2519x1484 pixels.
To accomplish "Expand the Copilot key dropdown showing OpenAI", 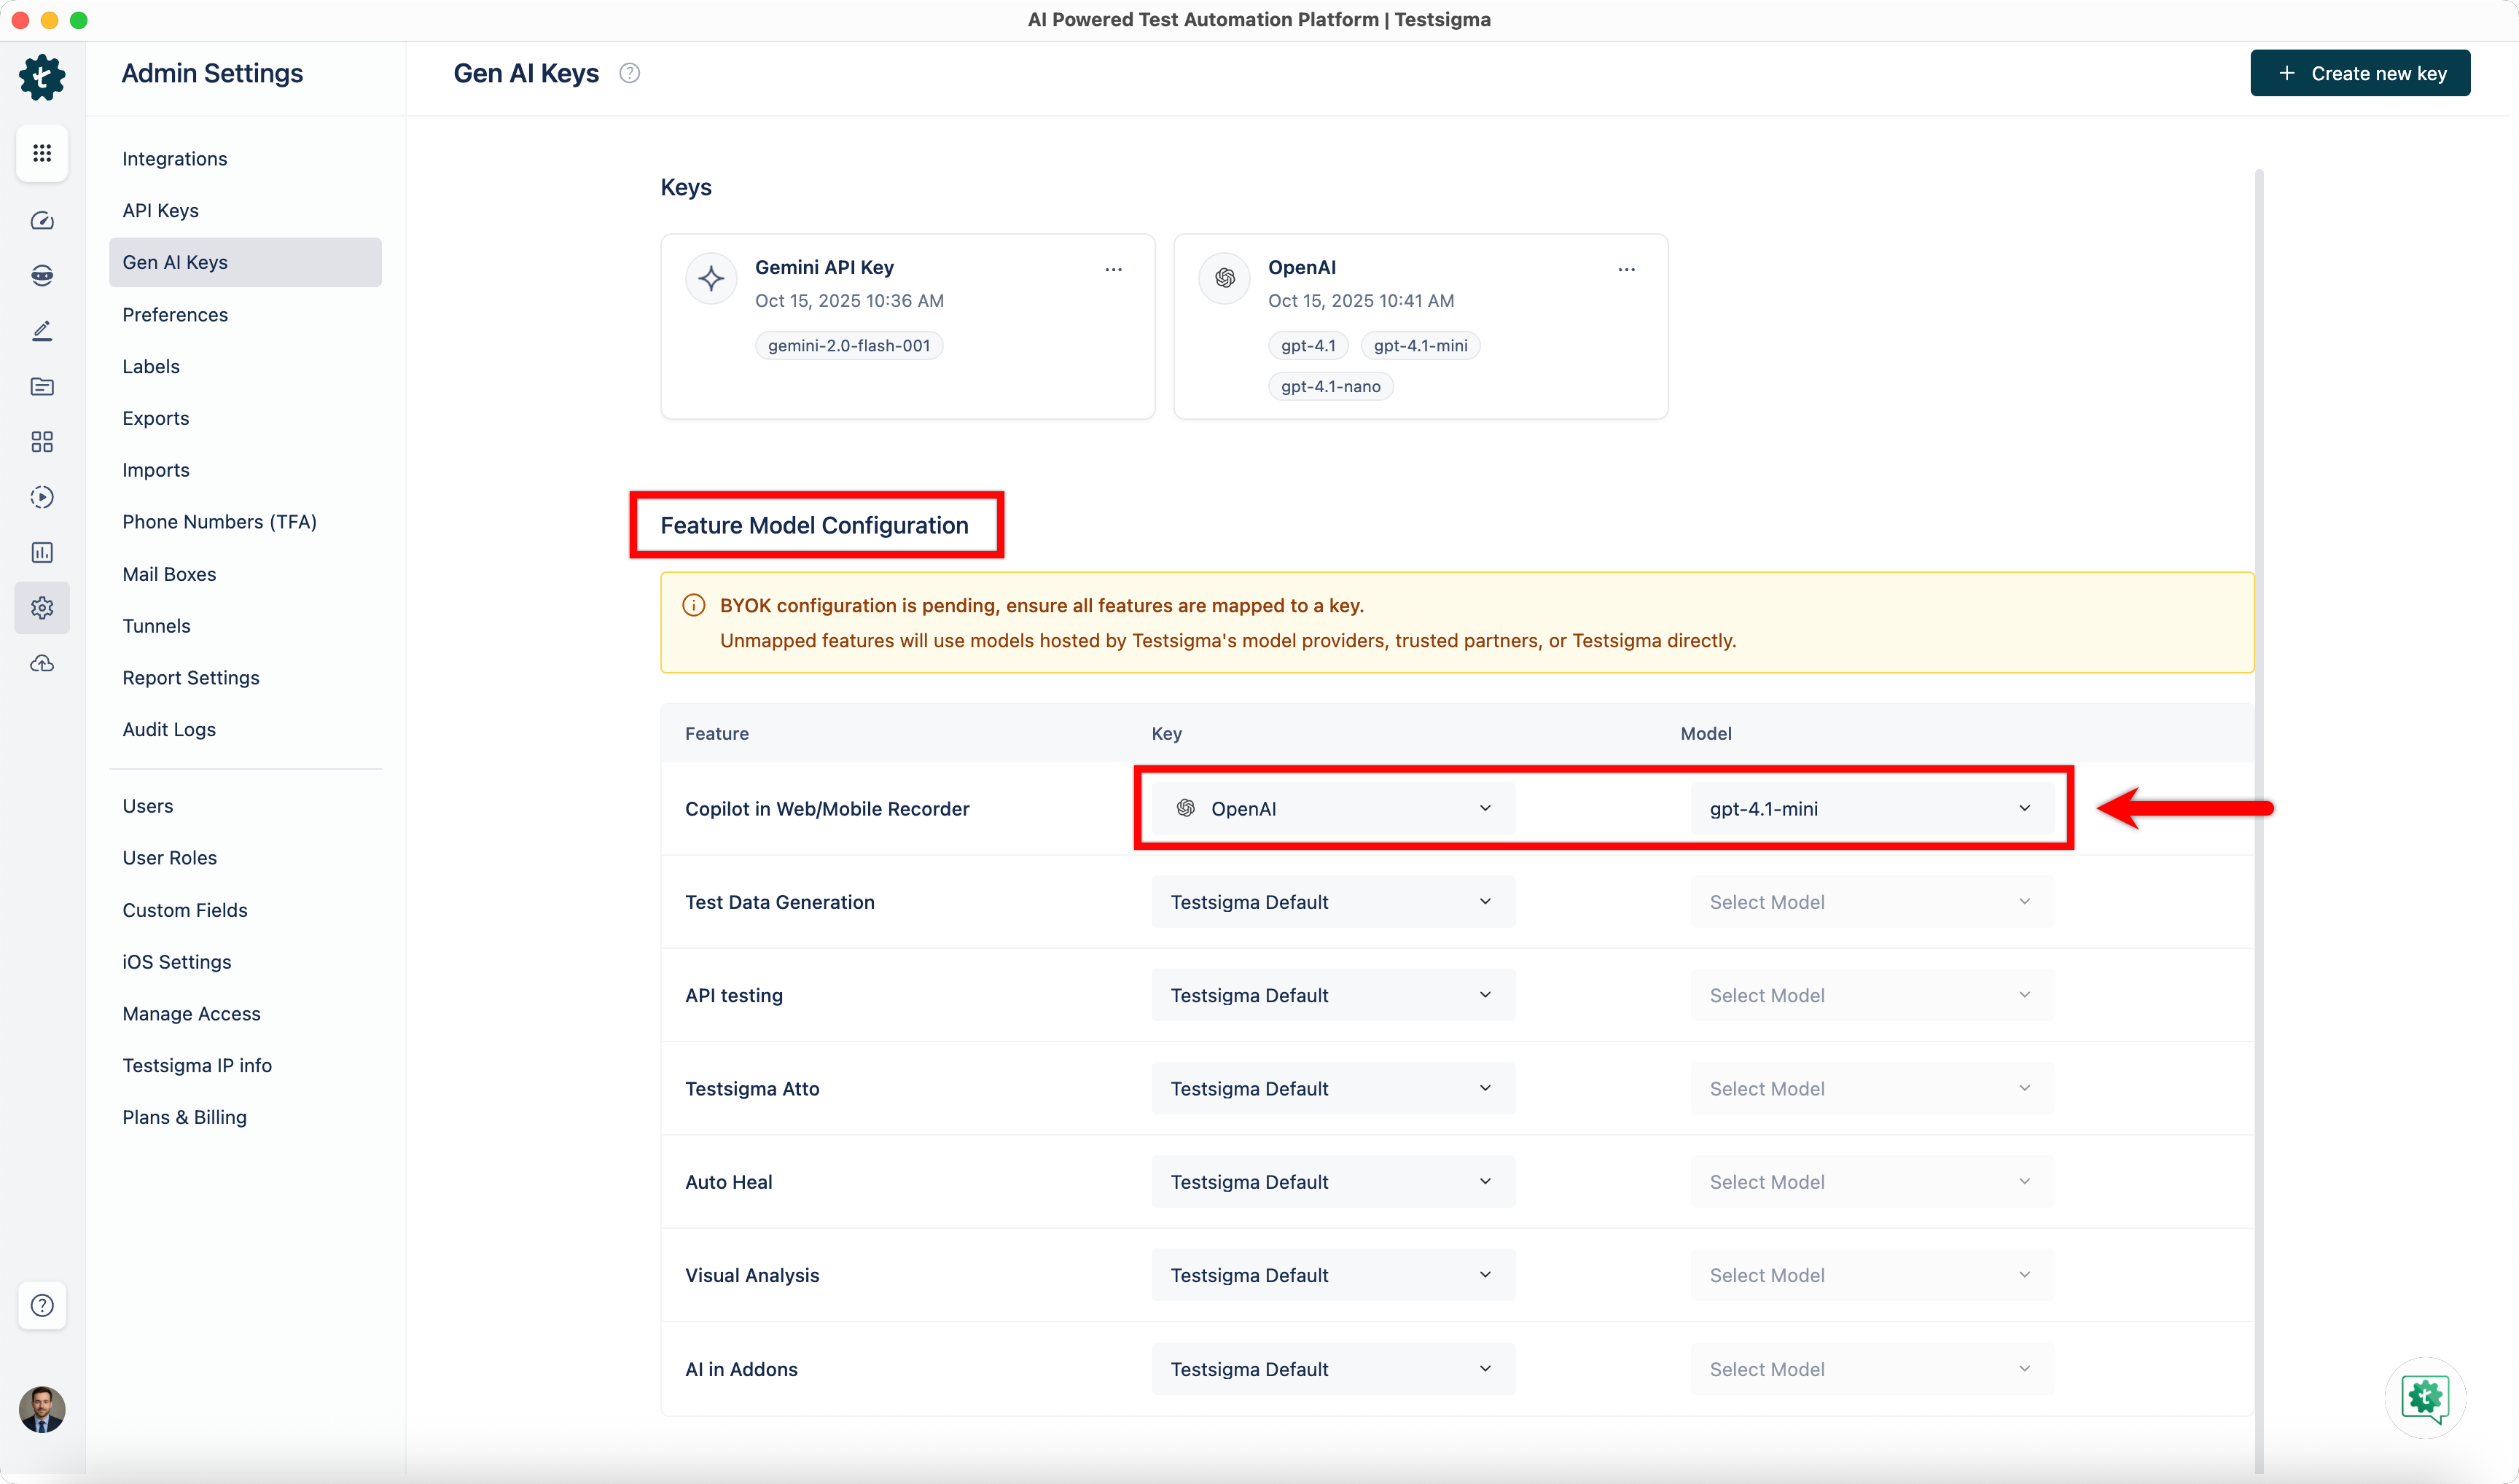I will (1332, 808).
